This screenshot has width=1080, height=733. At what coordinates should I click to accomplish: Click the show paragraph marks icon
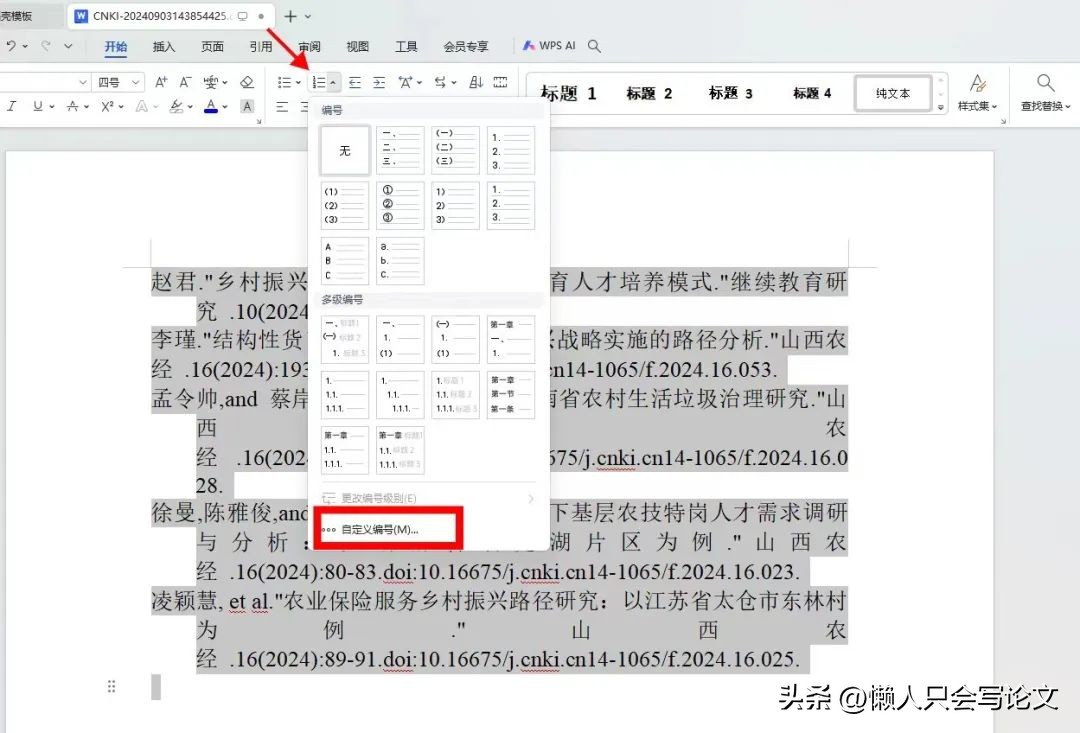(501, 82)
